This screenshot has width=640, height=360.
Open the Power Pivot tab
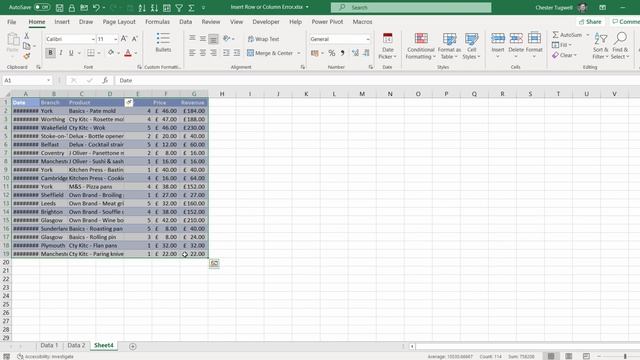tap(327, 22)
